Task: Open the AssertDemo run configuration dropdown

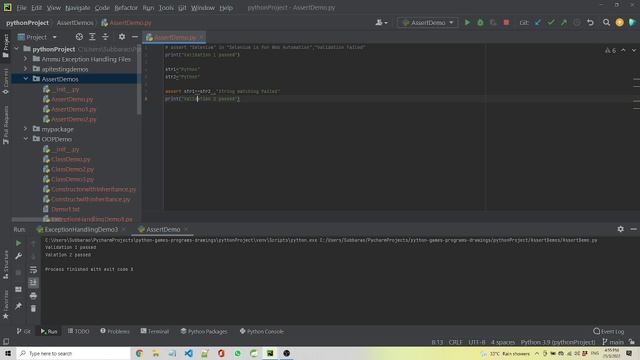Action: tap(427, 23)
